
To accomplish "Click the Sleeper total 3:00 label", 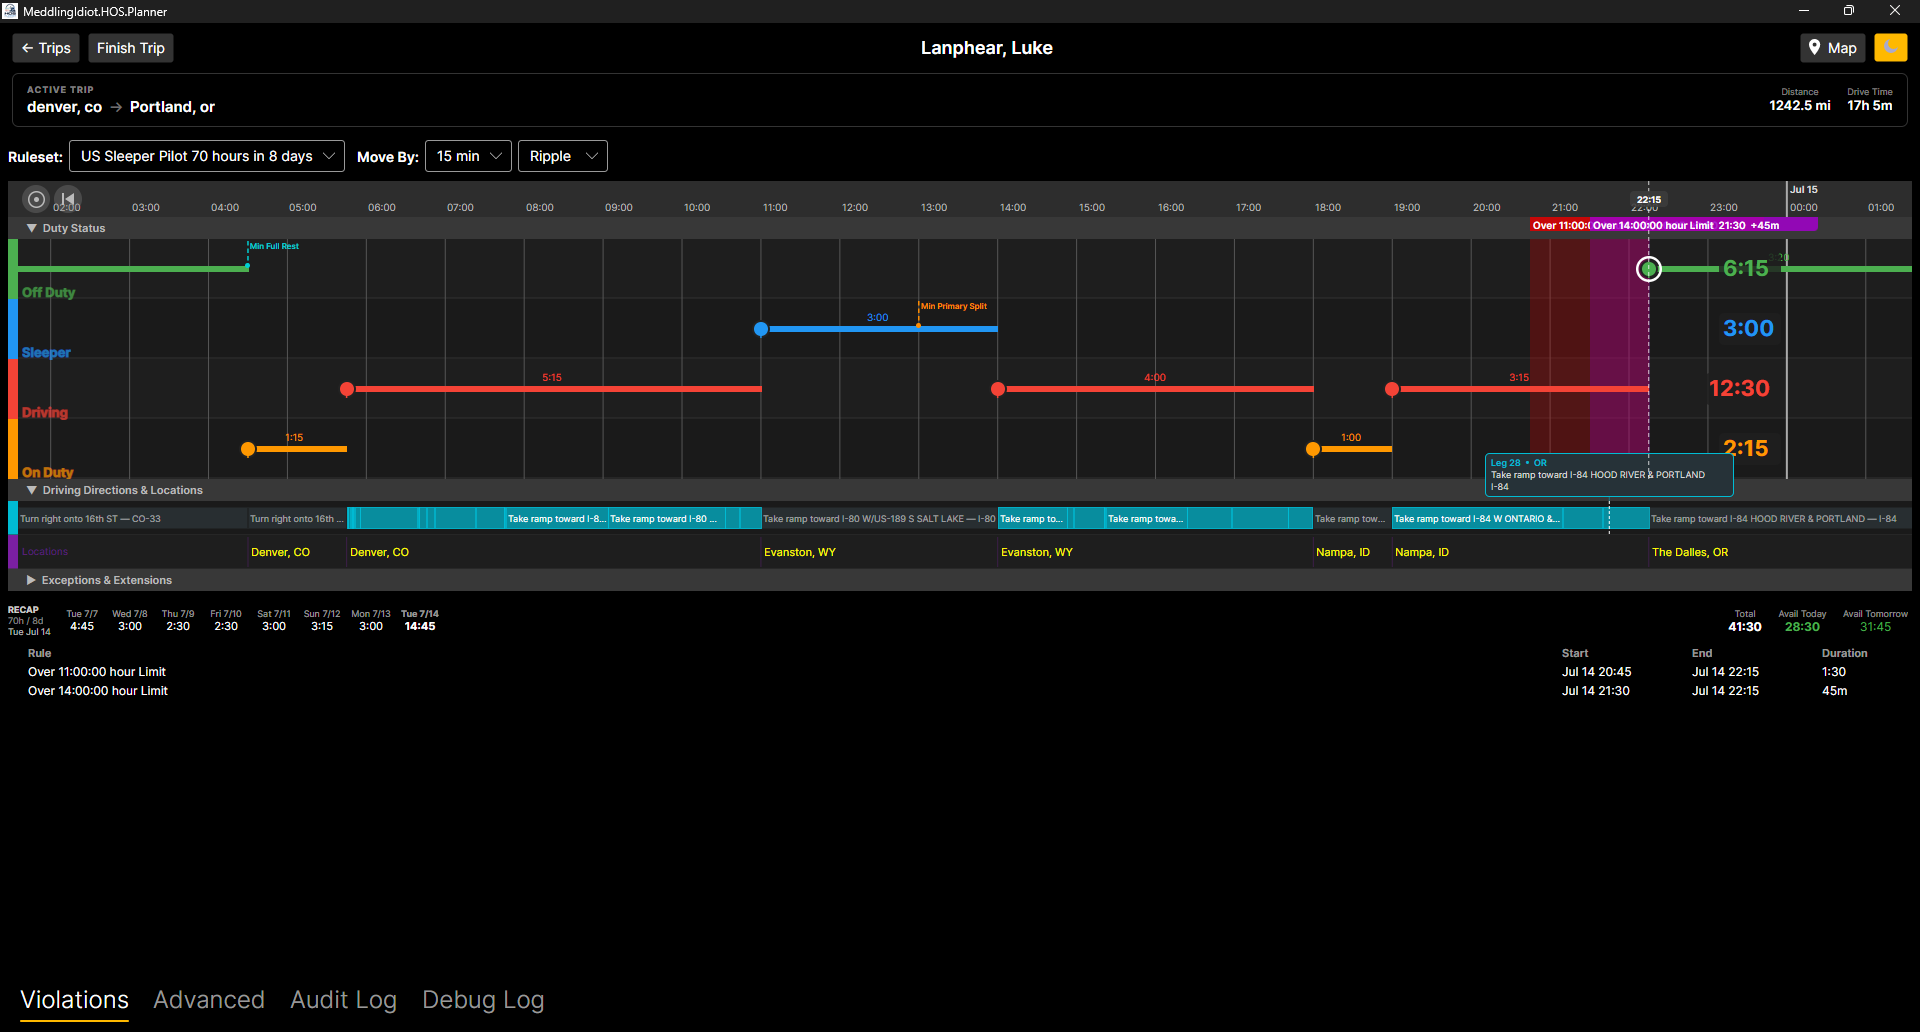I will point(1748,328).
